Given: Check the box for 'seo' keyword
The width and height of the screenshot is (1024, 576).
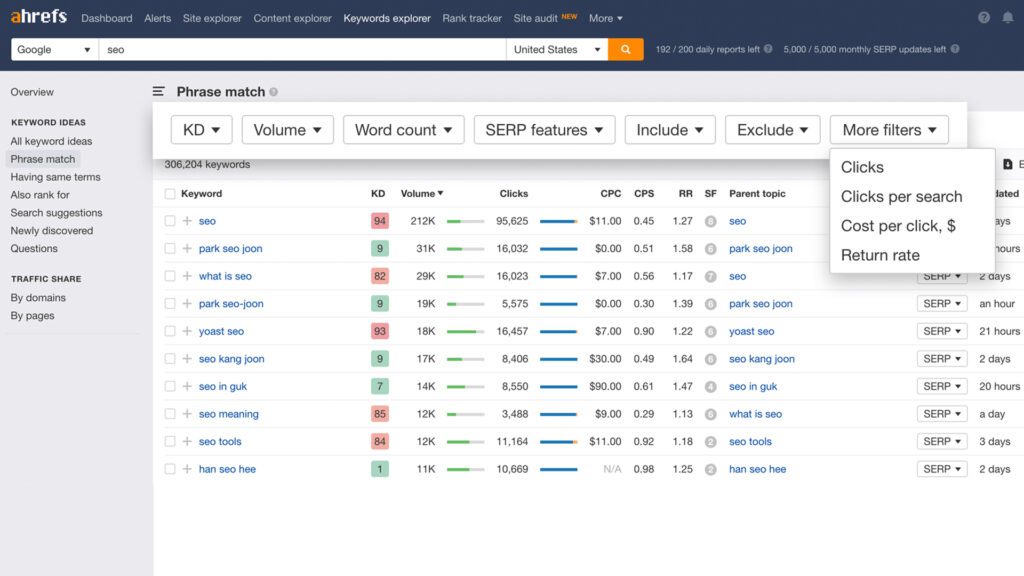Looking at the screenshot, I should 170,221.
